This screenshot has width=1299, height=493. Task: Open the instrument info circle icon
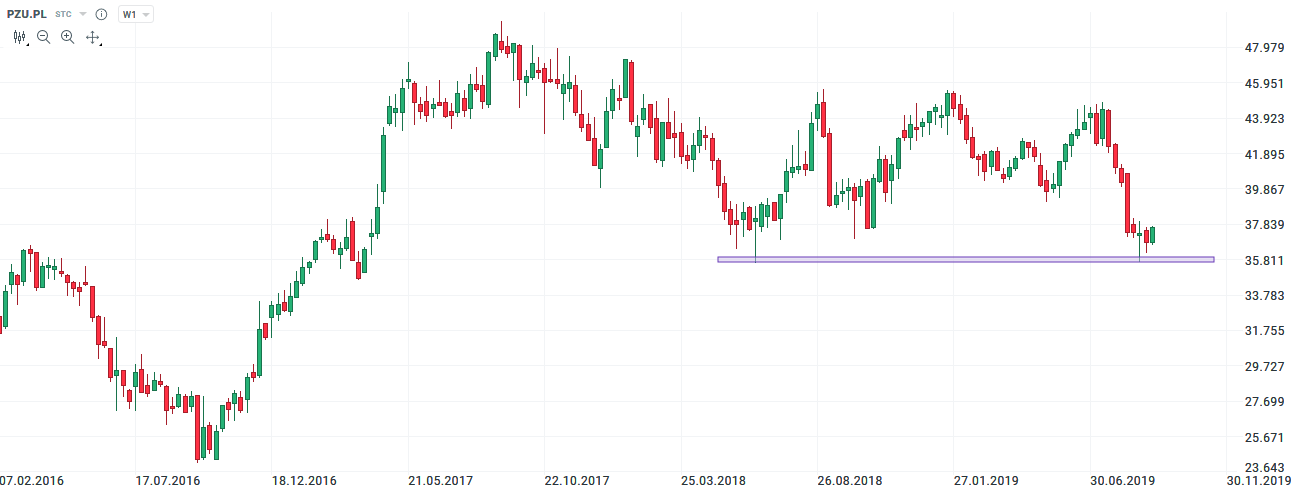pyautogui.click(x=101, y=15)
